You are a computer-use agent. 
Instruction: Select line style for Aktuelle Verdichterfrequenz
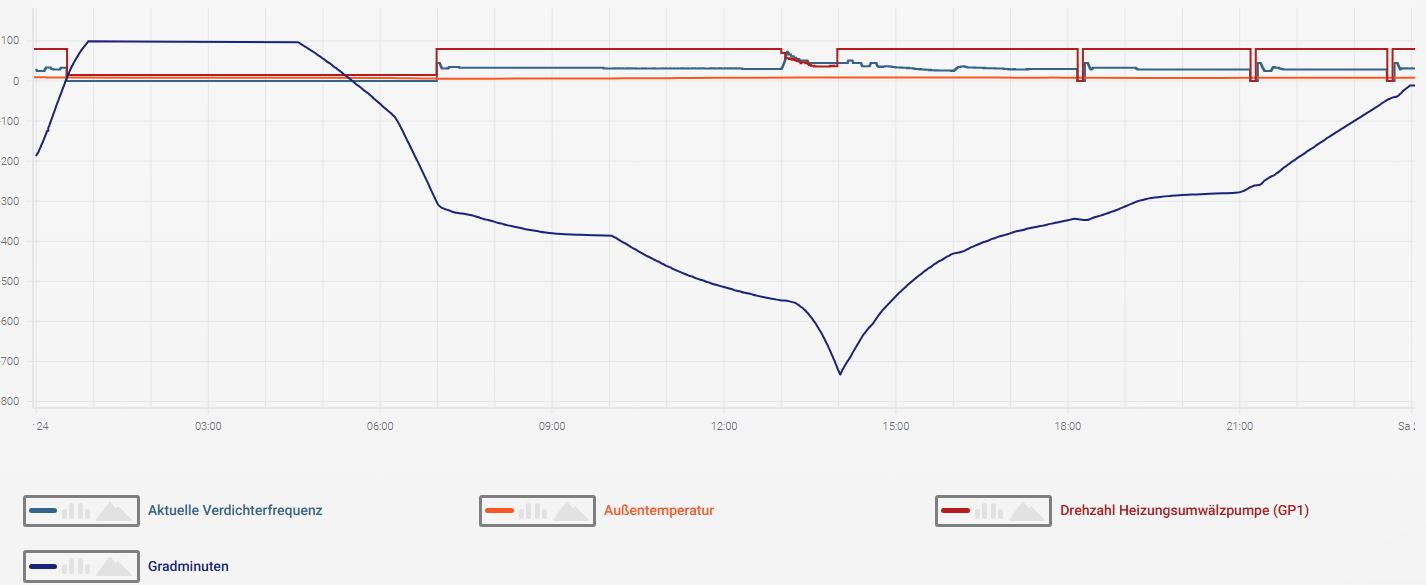(43, 511)
